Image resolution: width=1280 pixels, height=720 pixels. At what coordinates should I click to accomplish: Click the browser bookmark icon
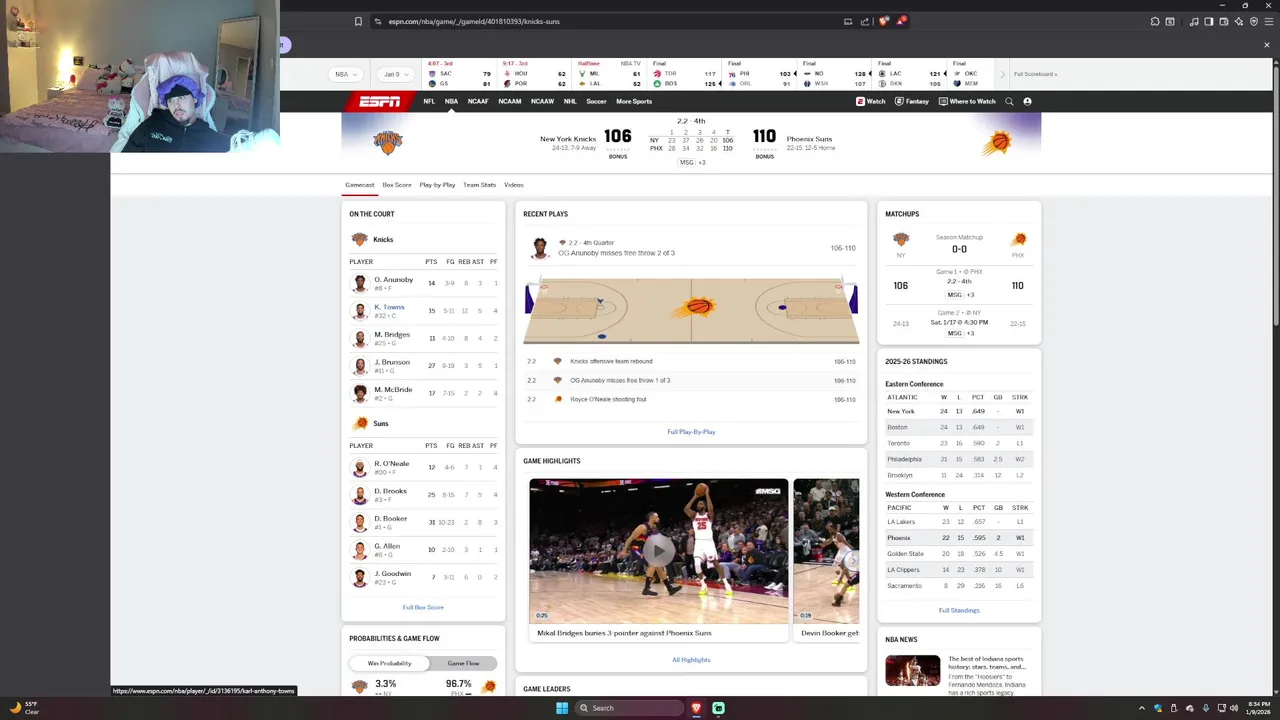tap(358, 21)
